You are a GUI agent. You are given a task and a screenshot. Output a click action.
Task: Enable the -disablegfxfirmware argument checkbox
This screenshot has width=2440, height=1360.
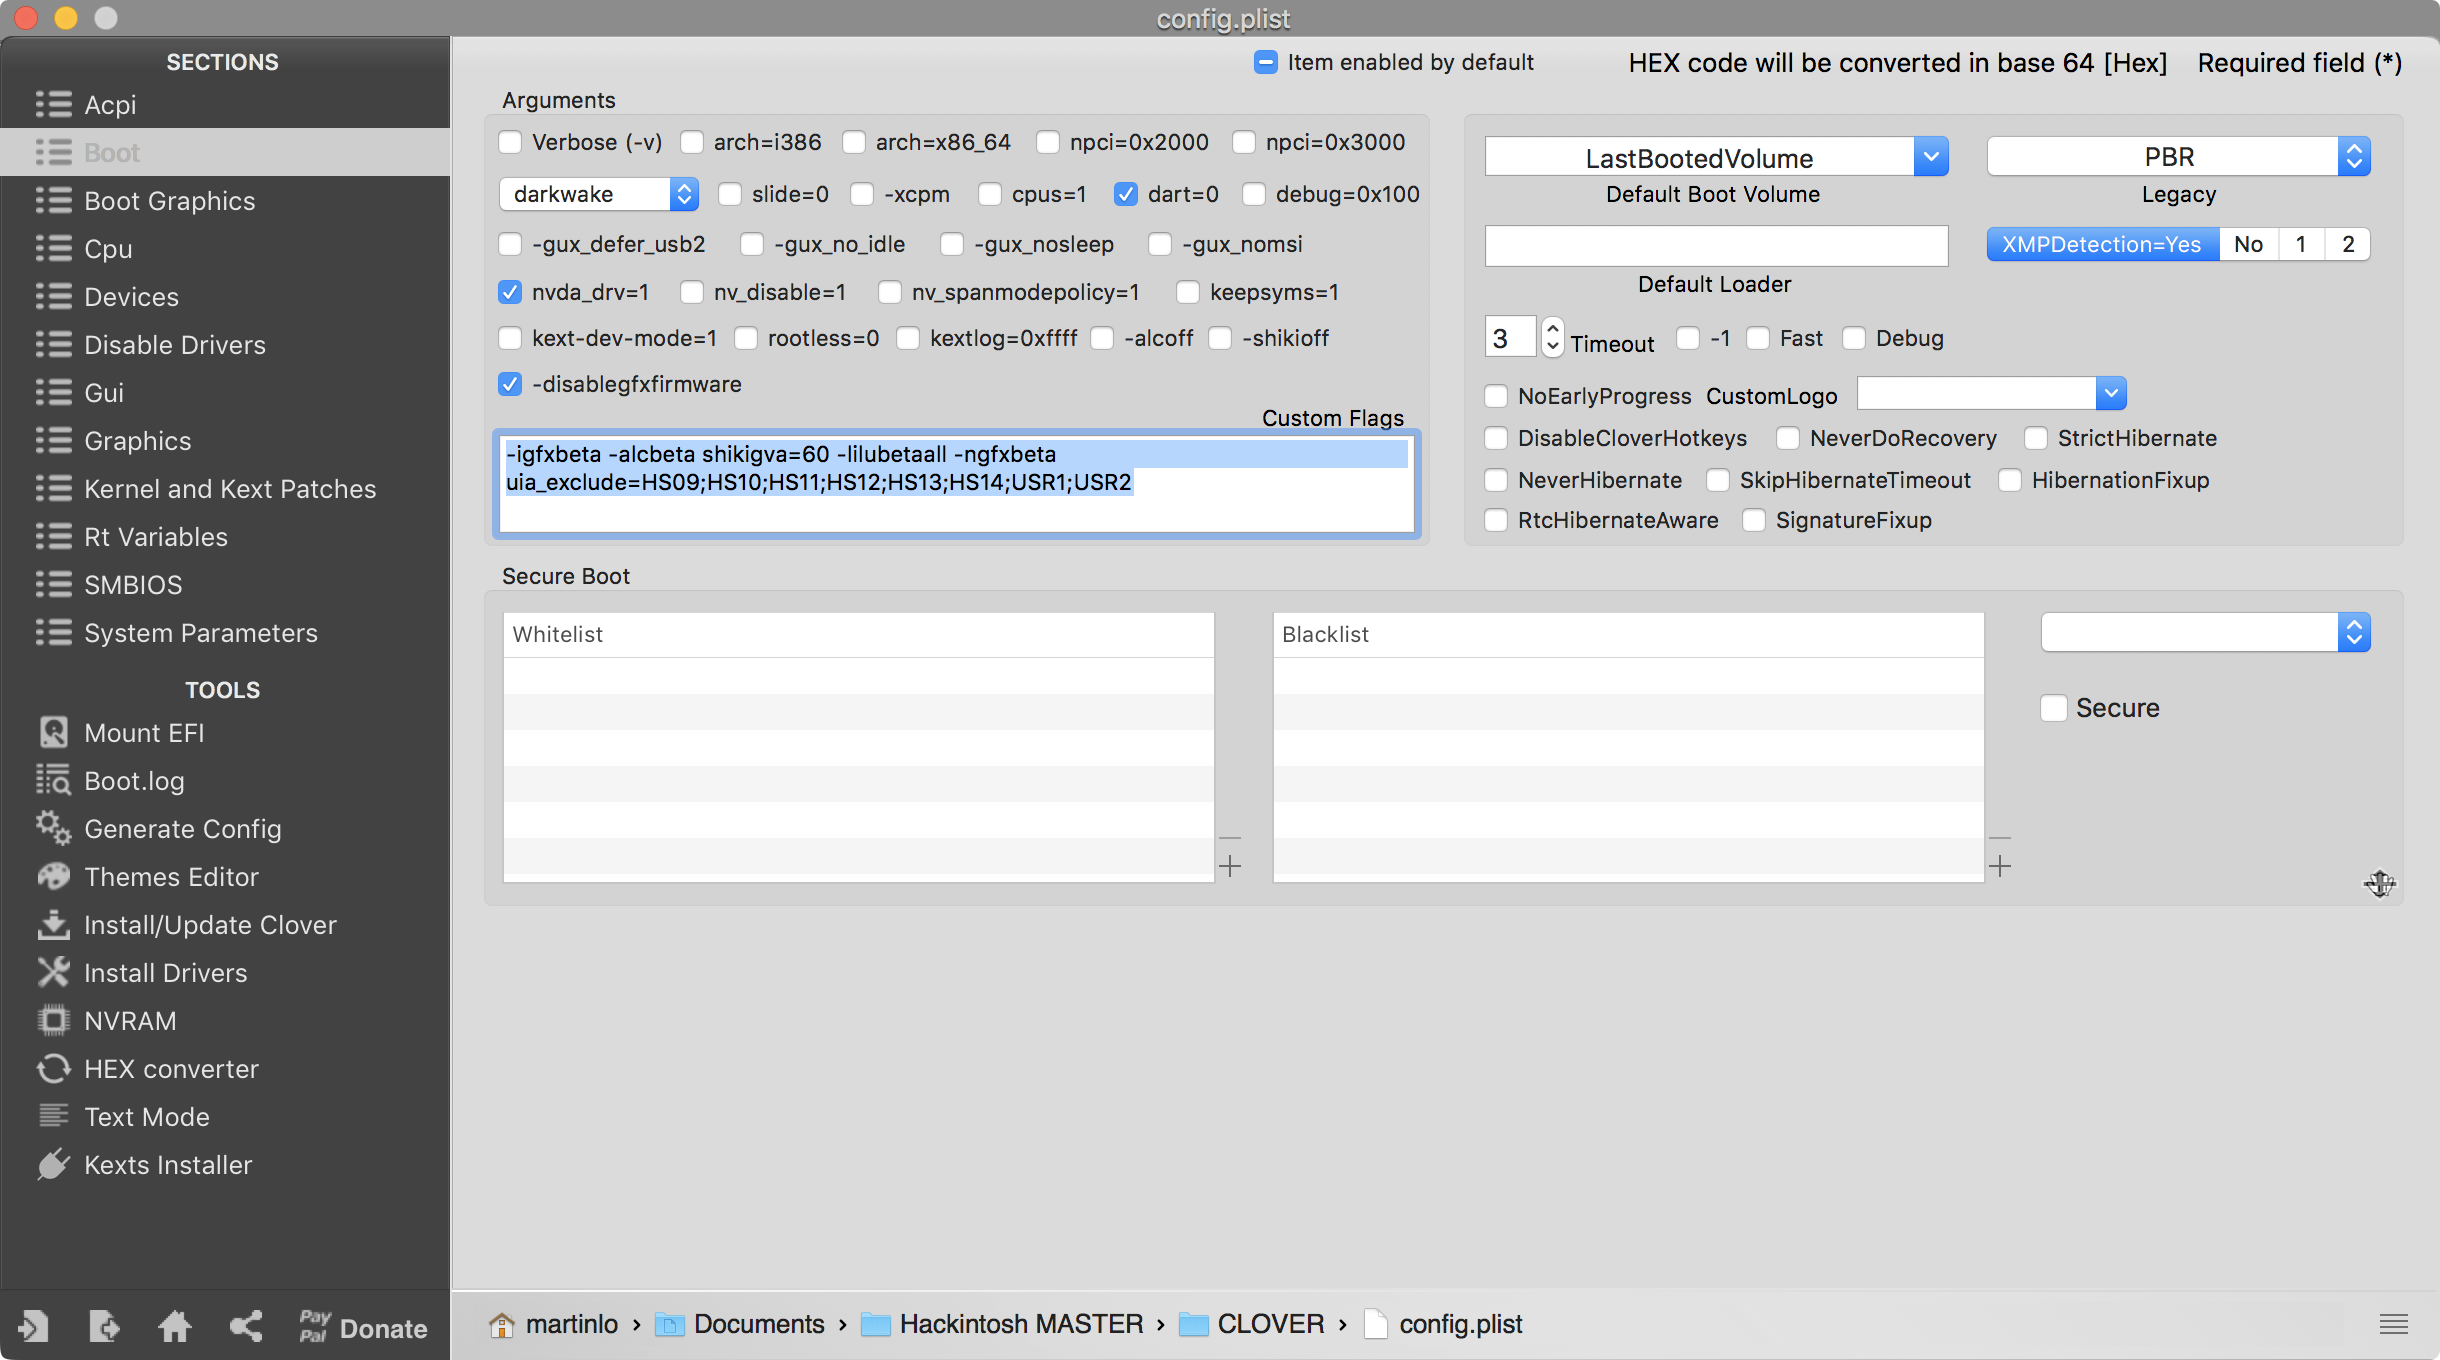[x=512, y=384]
